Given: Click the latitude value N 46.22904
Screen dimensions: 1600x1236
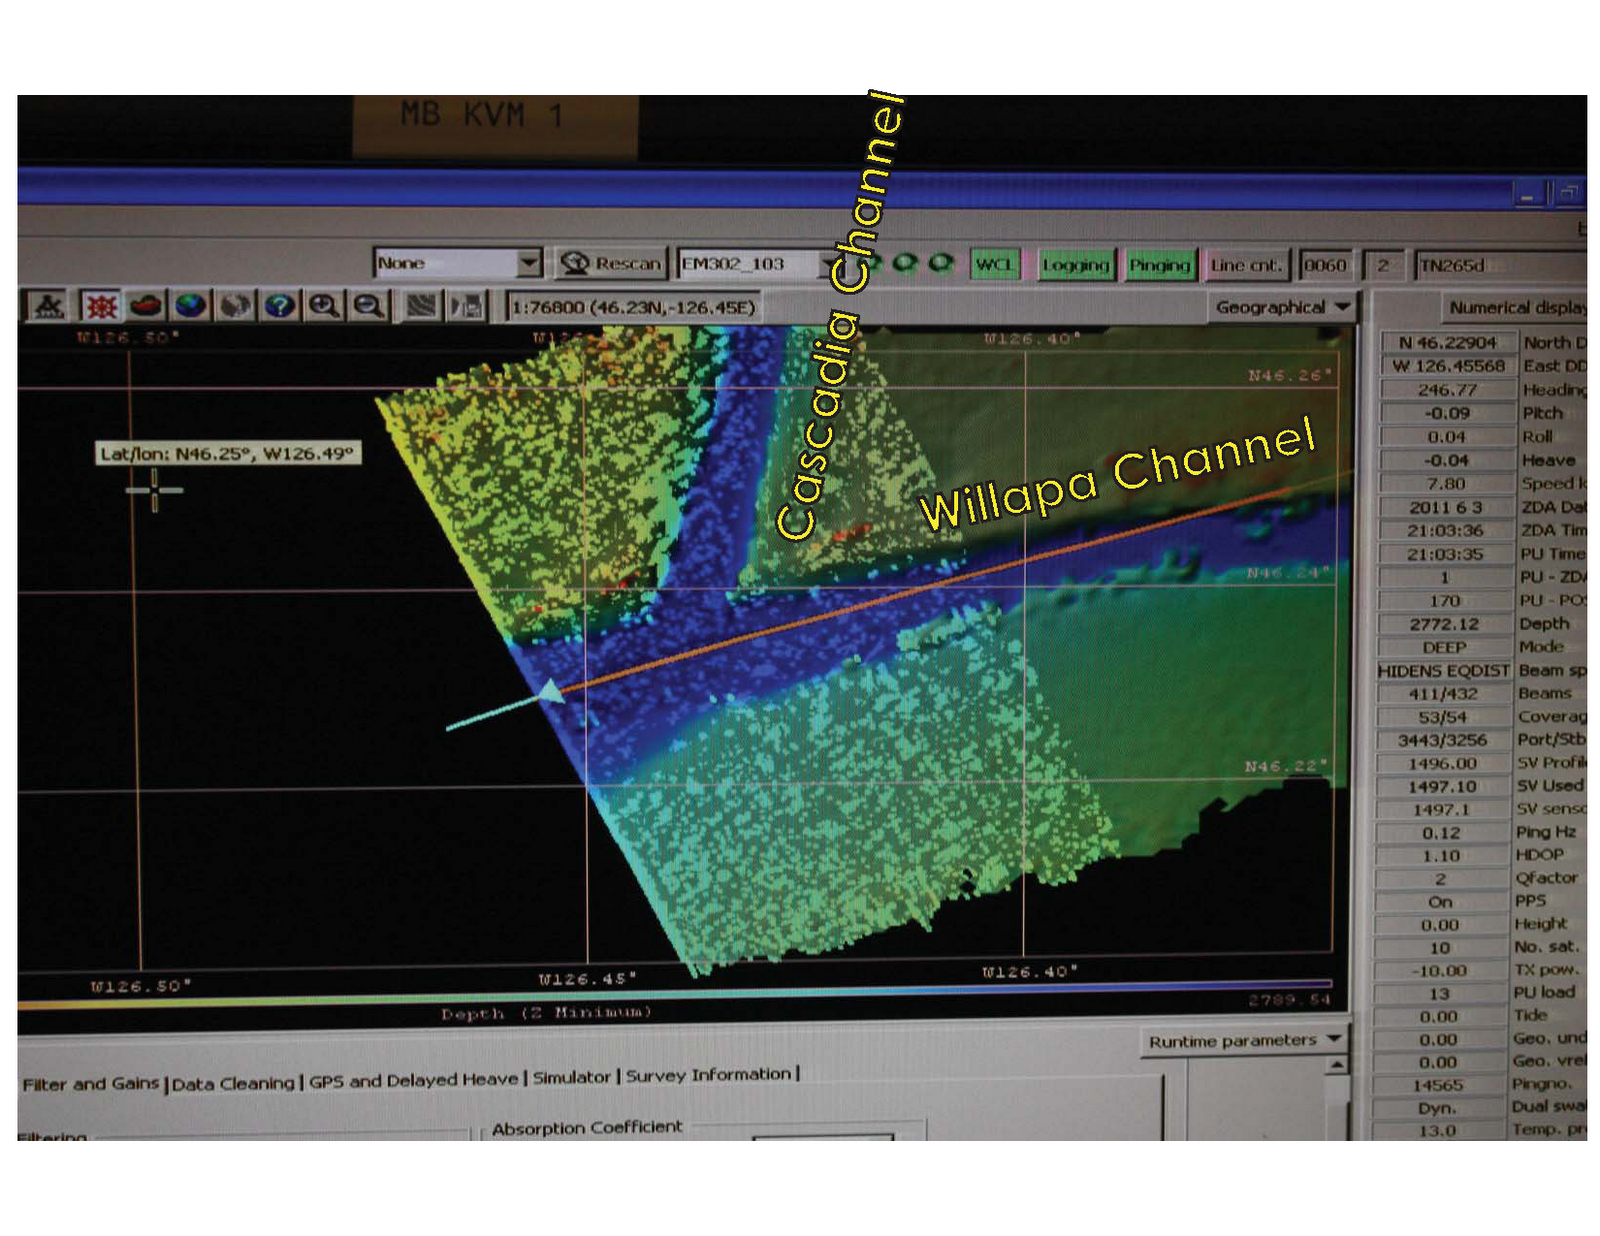Looking at the screenshot, I should [x=1447, y=342].
